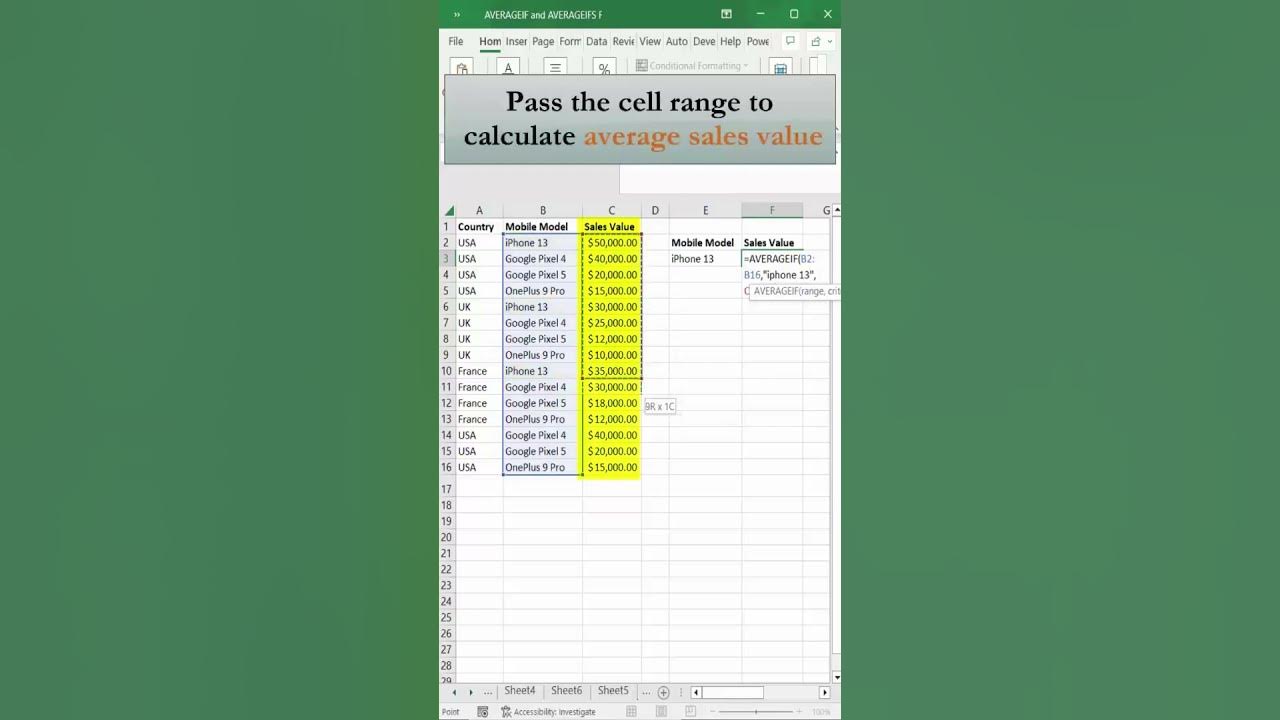Switch to the Automate ribbon tab
This screenshot has height=720, width=1280.
[x=677, y=41]
